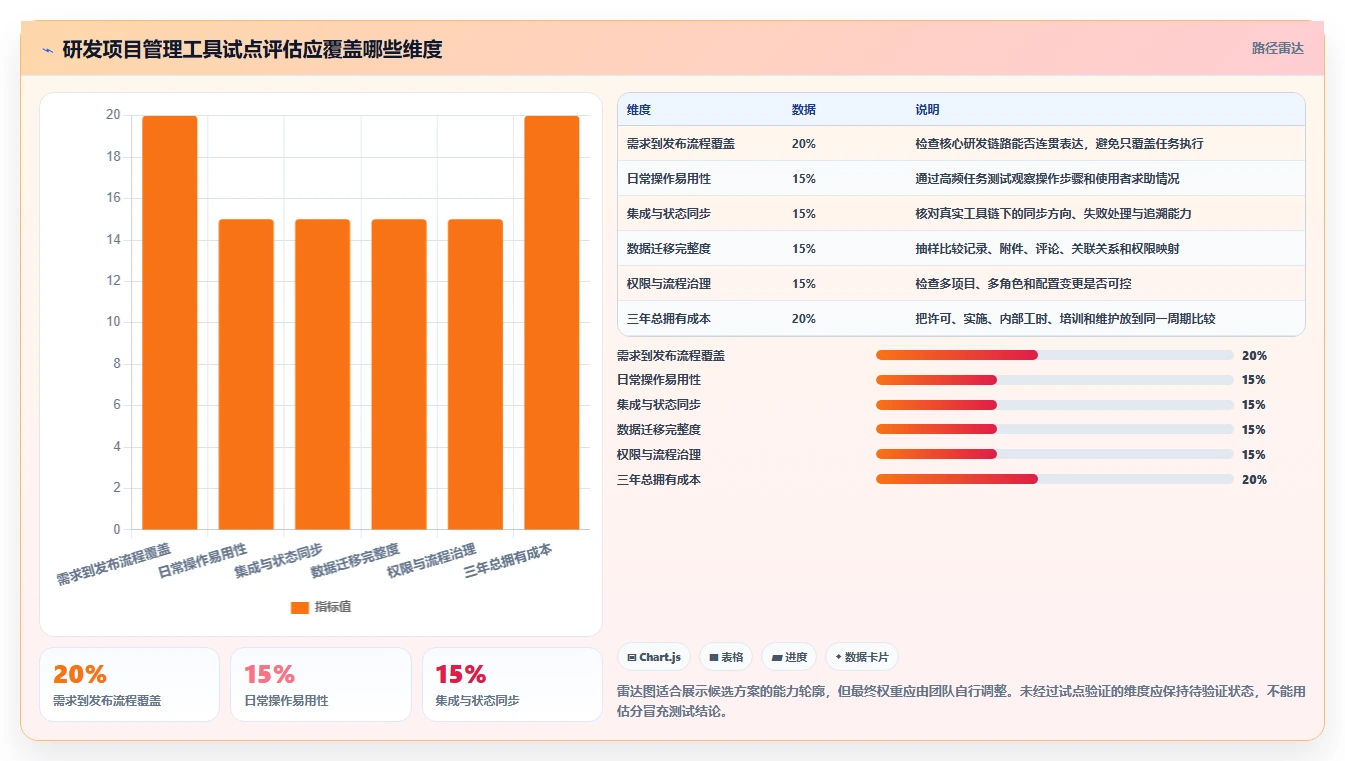The height and width of the screenshot is (761, 1345).
Task: Click the 日常操作易用性 bar in the chart
Action: coord(246,374)
